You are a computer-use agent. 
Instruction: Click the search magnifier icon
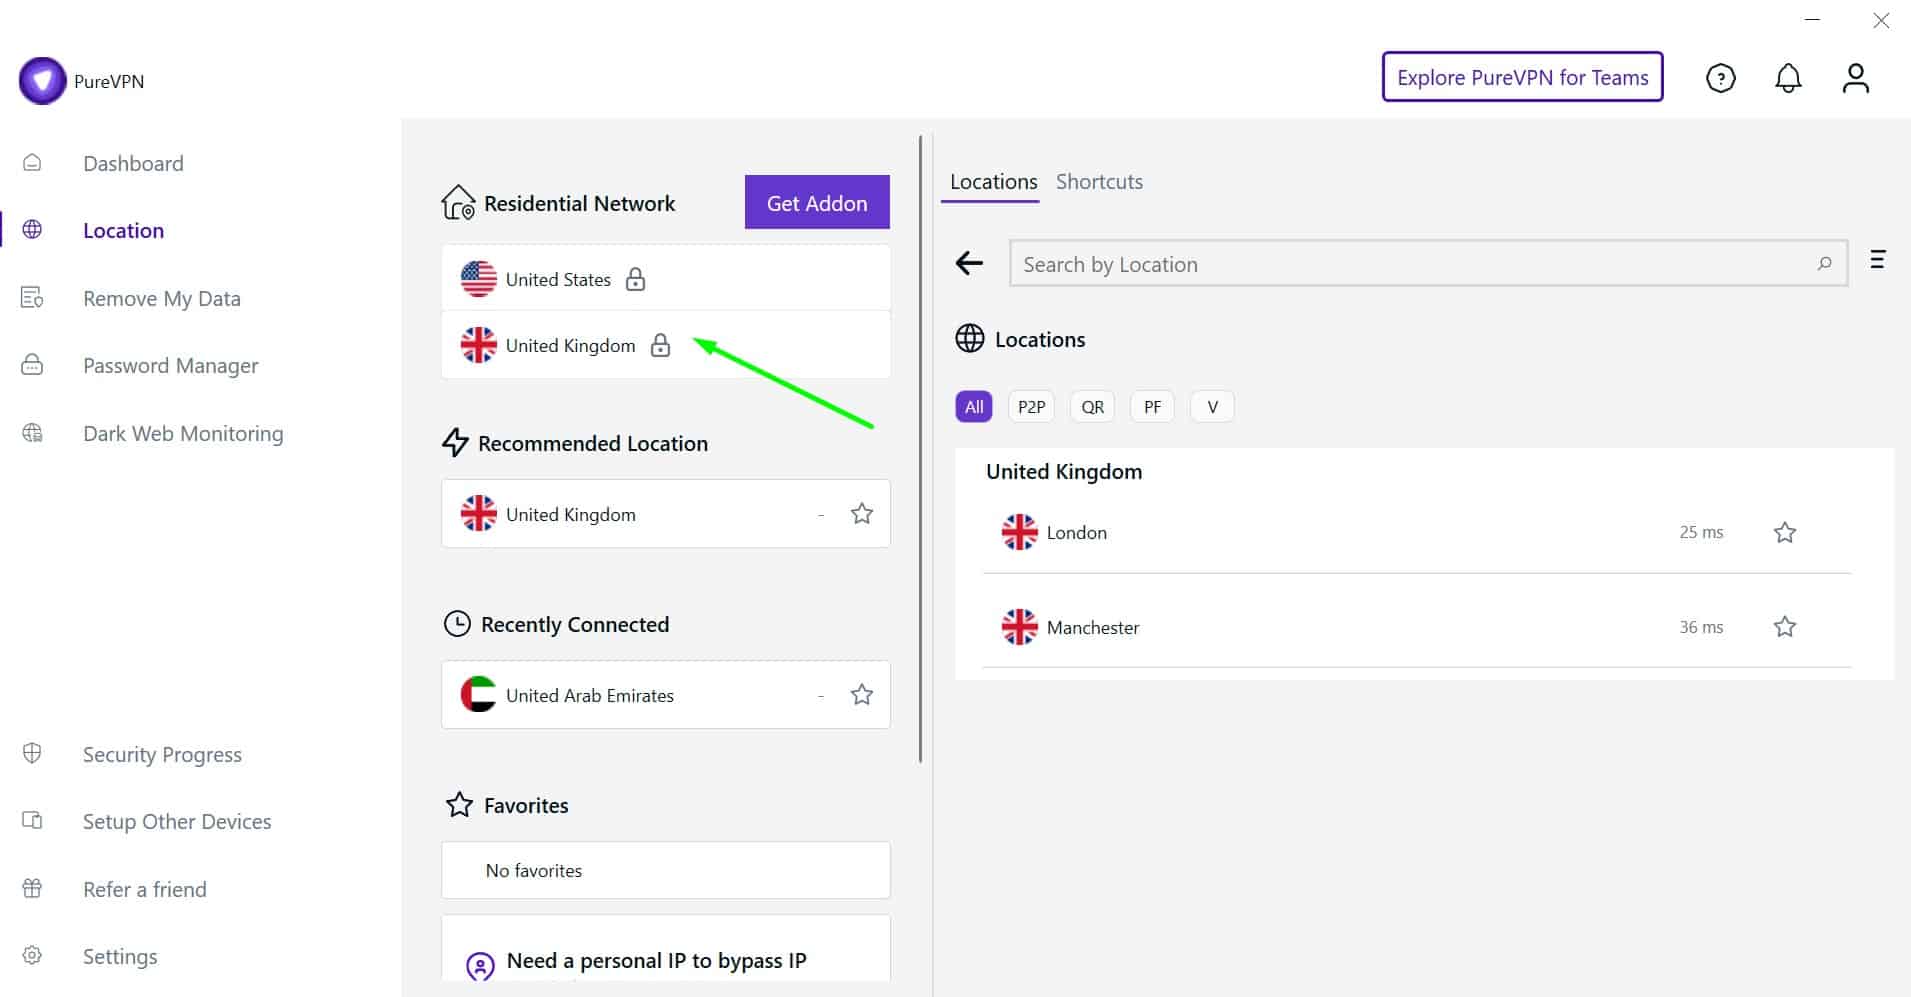(x=1824, y=264)
